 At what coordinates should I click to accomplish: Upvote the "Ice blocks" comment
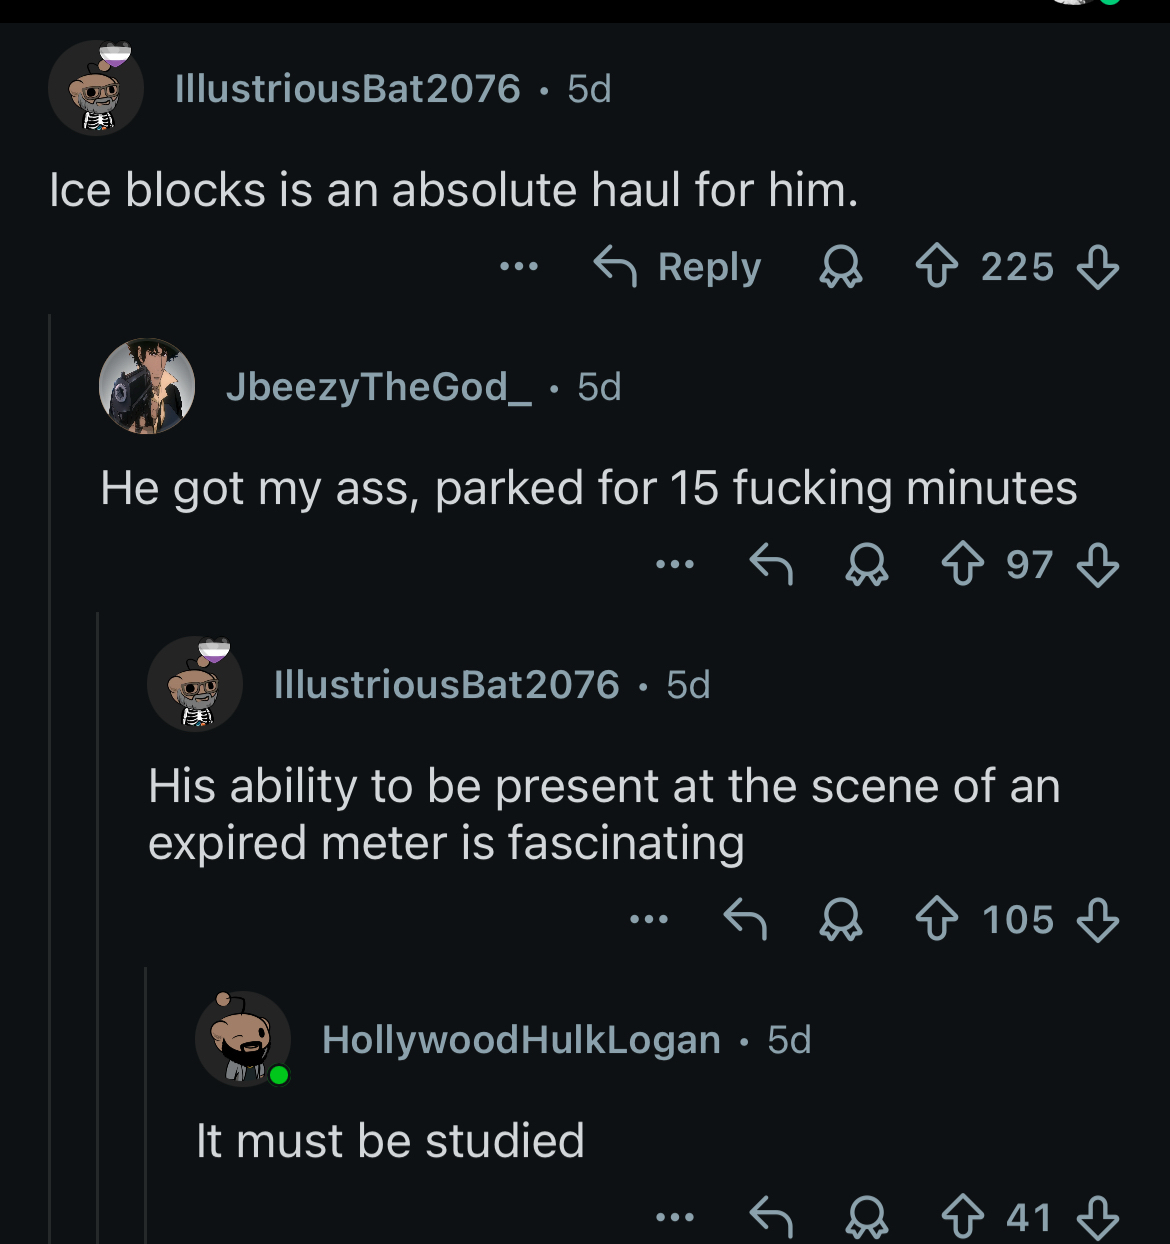[937, 267]
